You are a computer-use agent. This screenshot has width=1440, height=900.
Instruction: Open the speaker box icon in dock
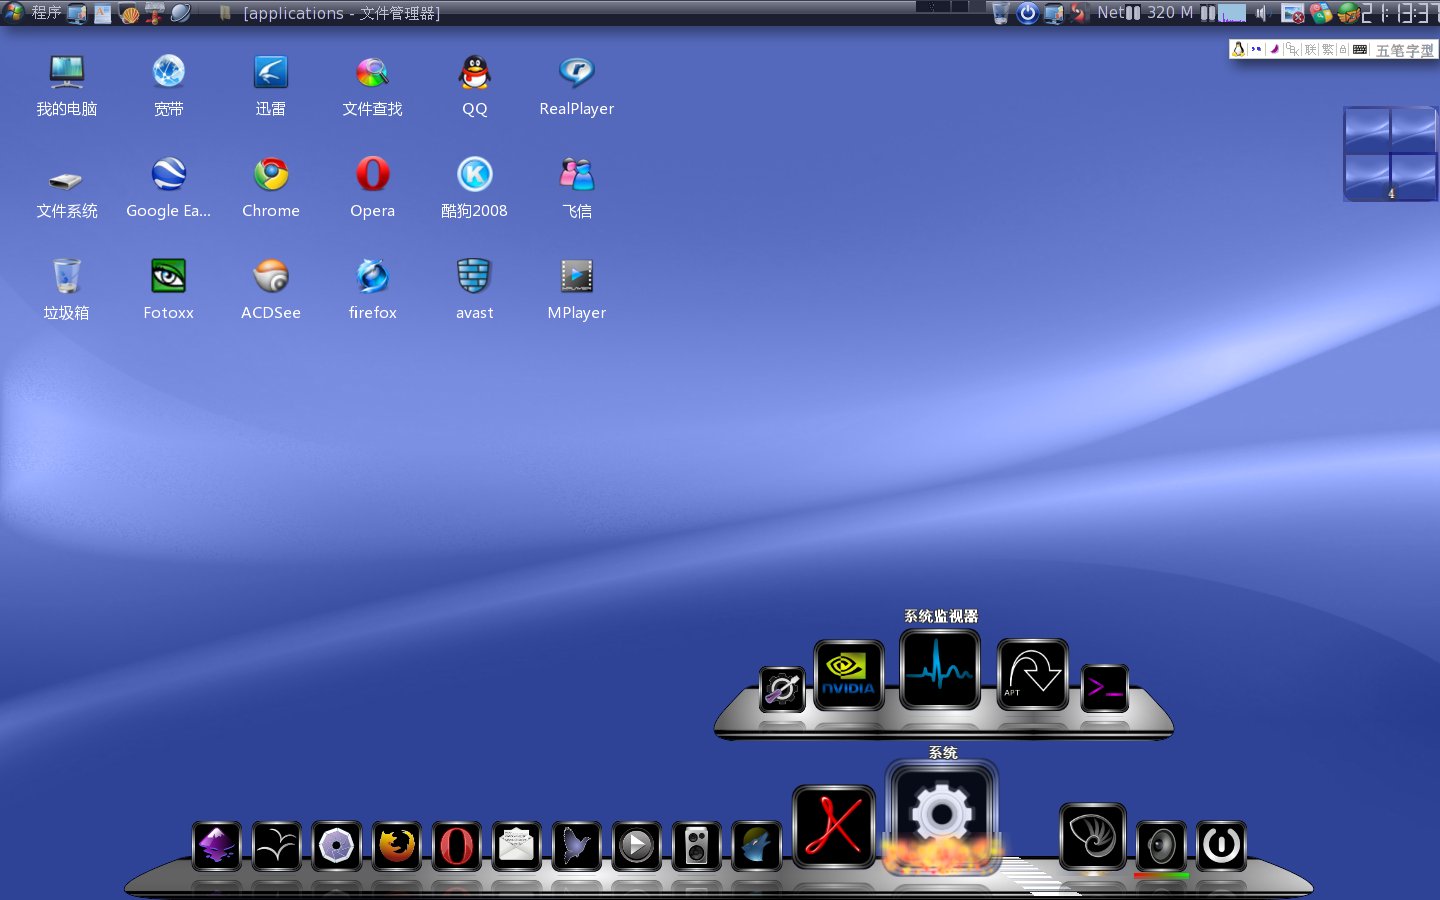pos(697,846)
